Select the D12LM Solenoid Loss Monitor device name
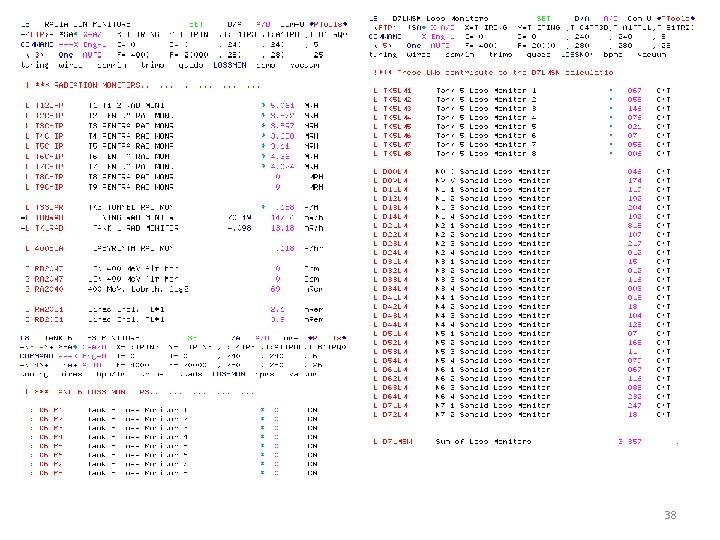This screenshot has width=720, height=540. click(394, 199)
